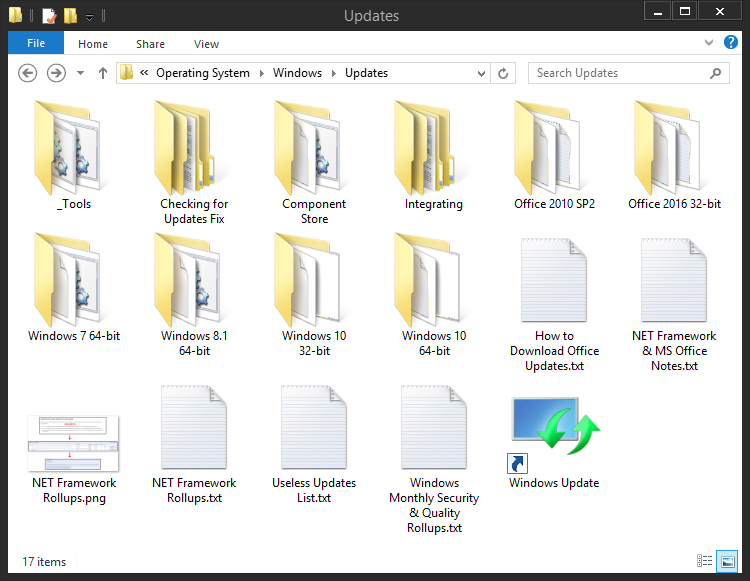This screenshot has width=750, height=581.
Task: Expand the Operating System breadcrumb arrow
Action: pos(262,73)
